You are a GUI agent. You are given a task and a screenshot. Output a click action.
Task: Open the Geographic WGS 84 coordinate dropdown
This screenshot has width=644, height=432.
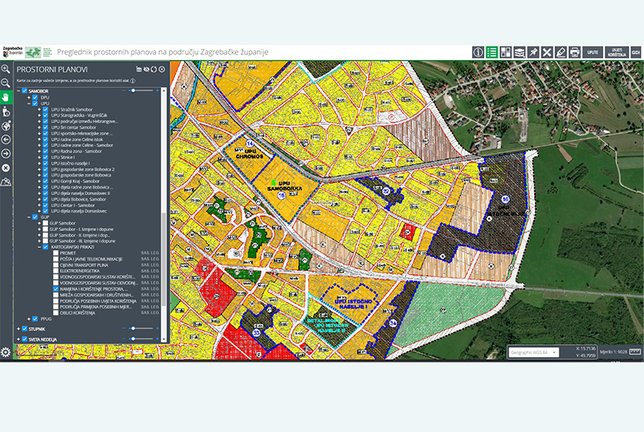coord(537,353)
